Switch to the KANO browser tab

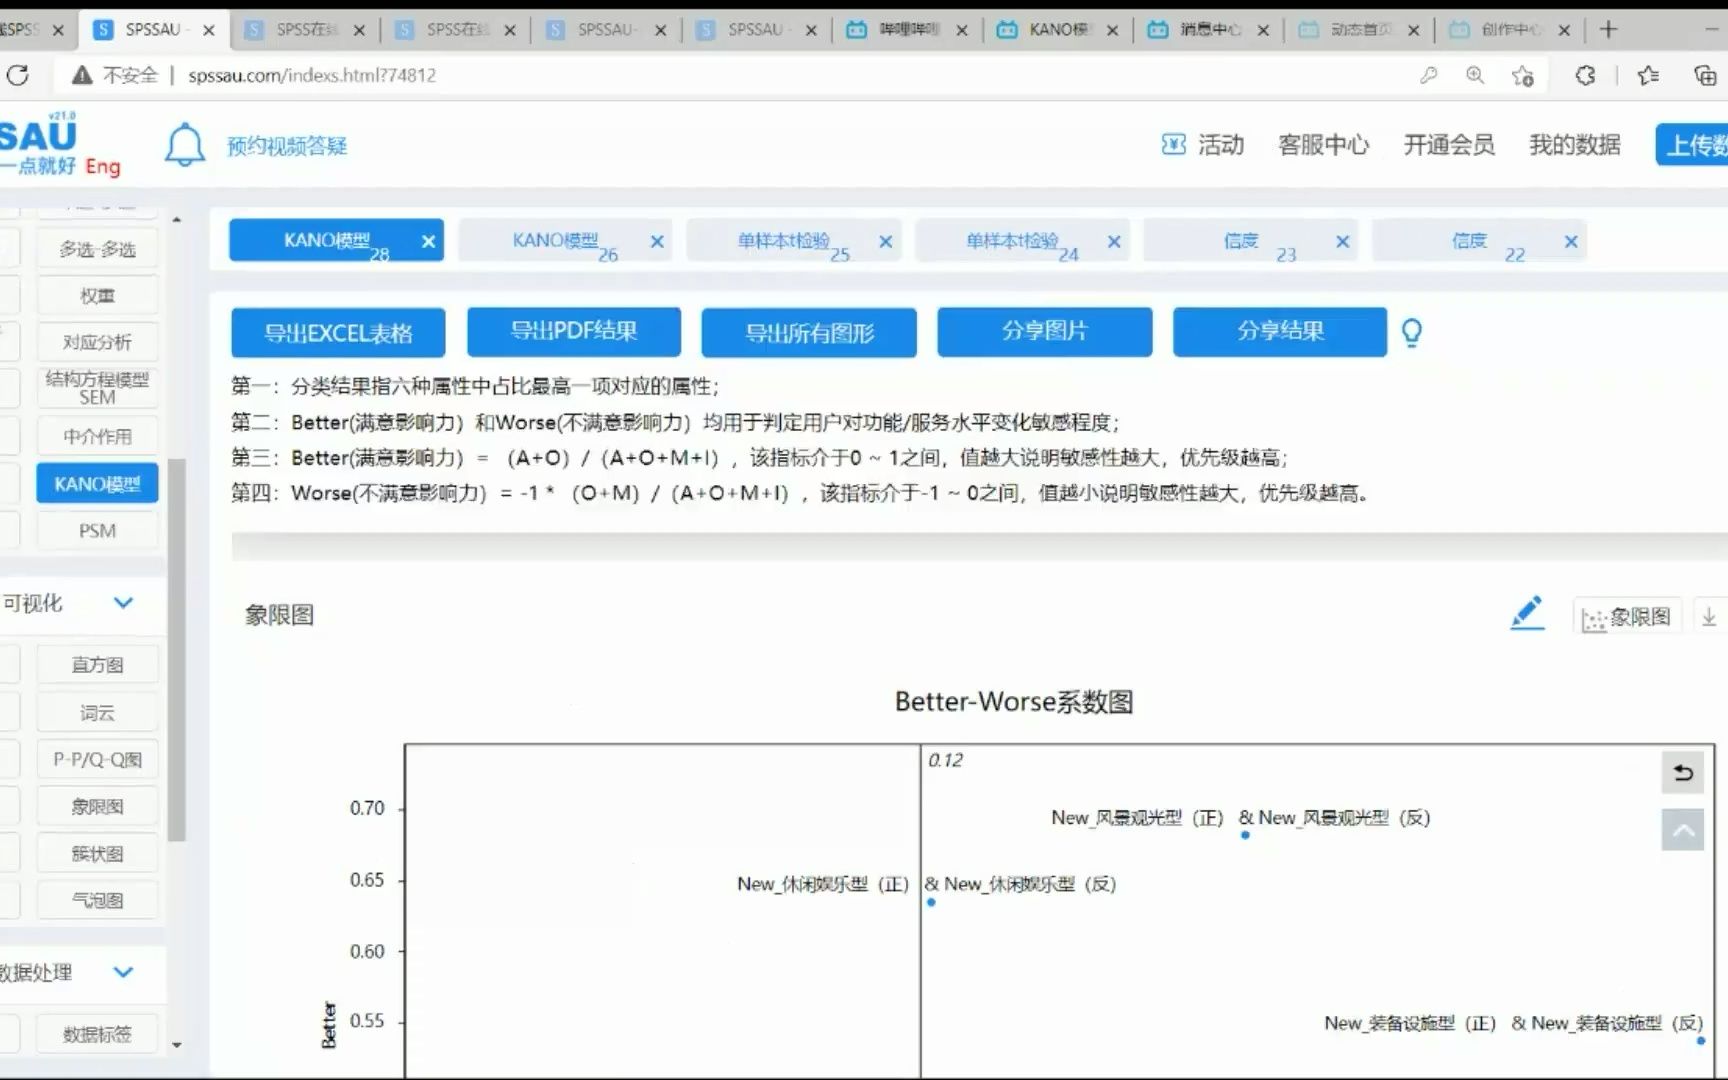click(1058, 30)
